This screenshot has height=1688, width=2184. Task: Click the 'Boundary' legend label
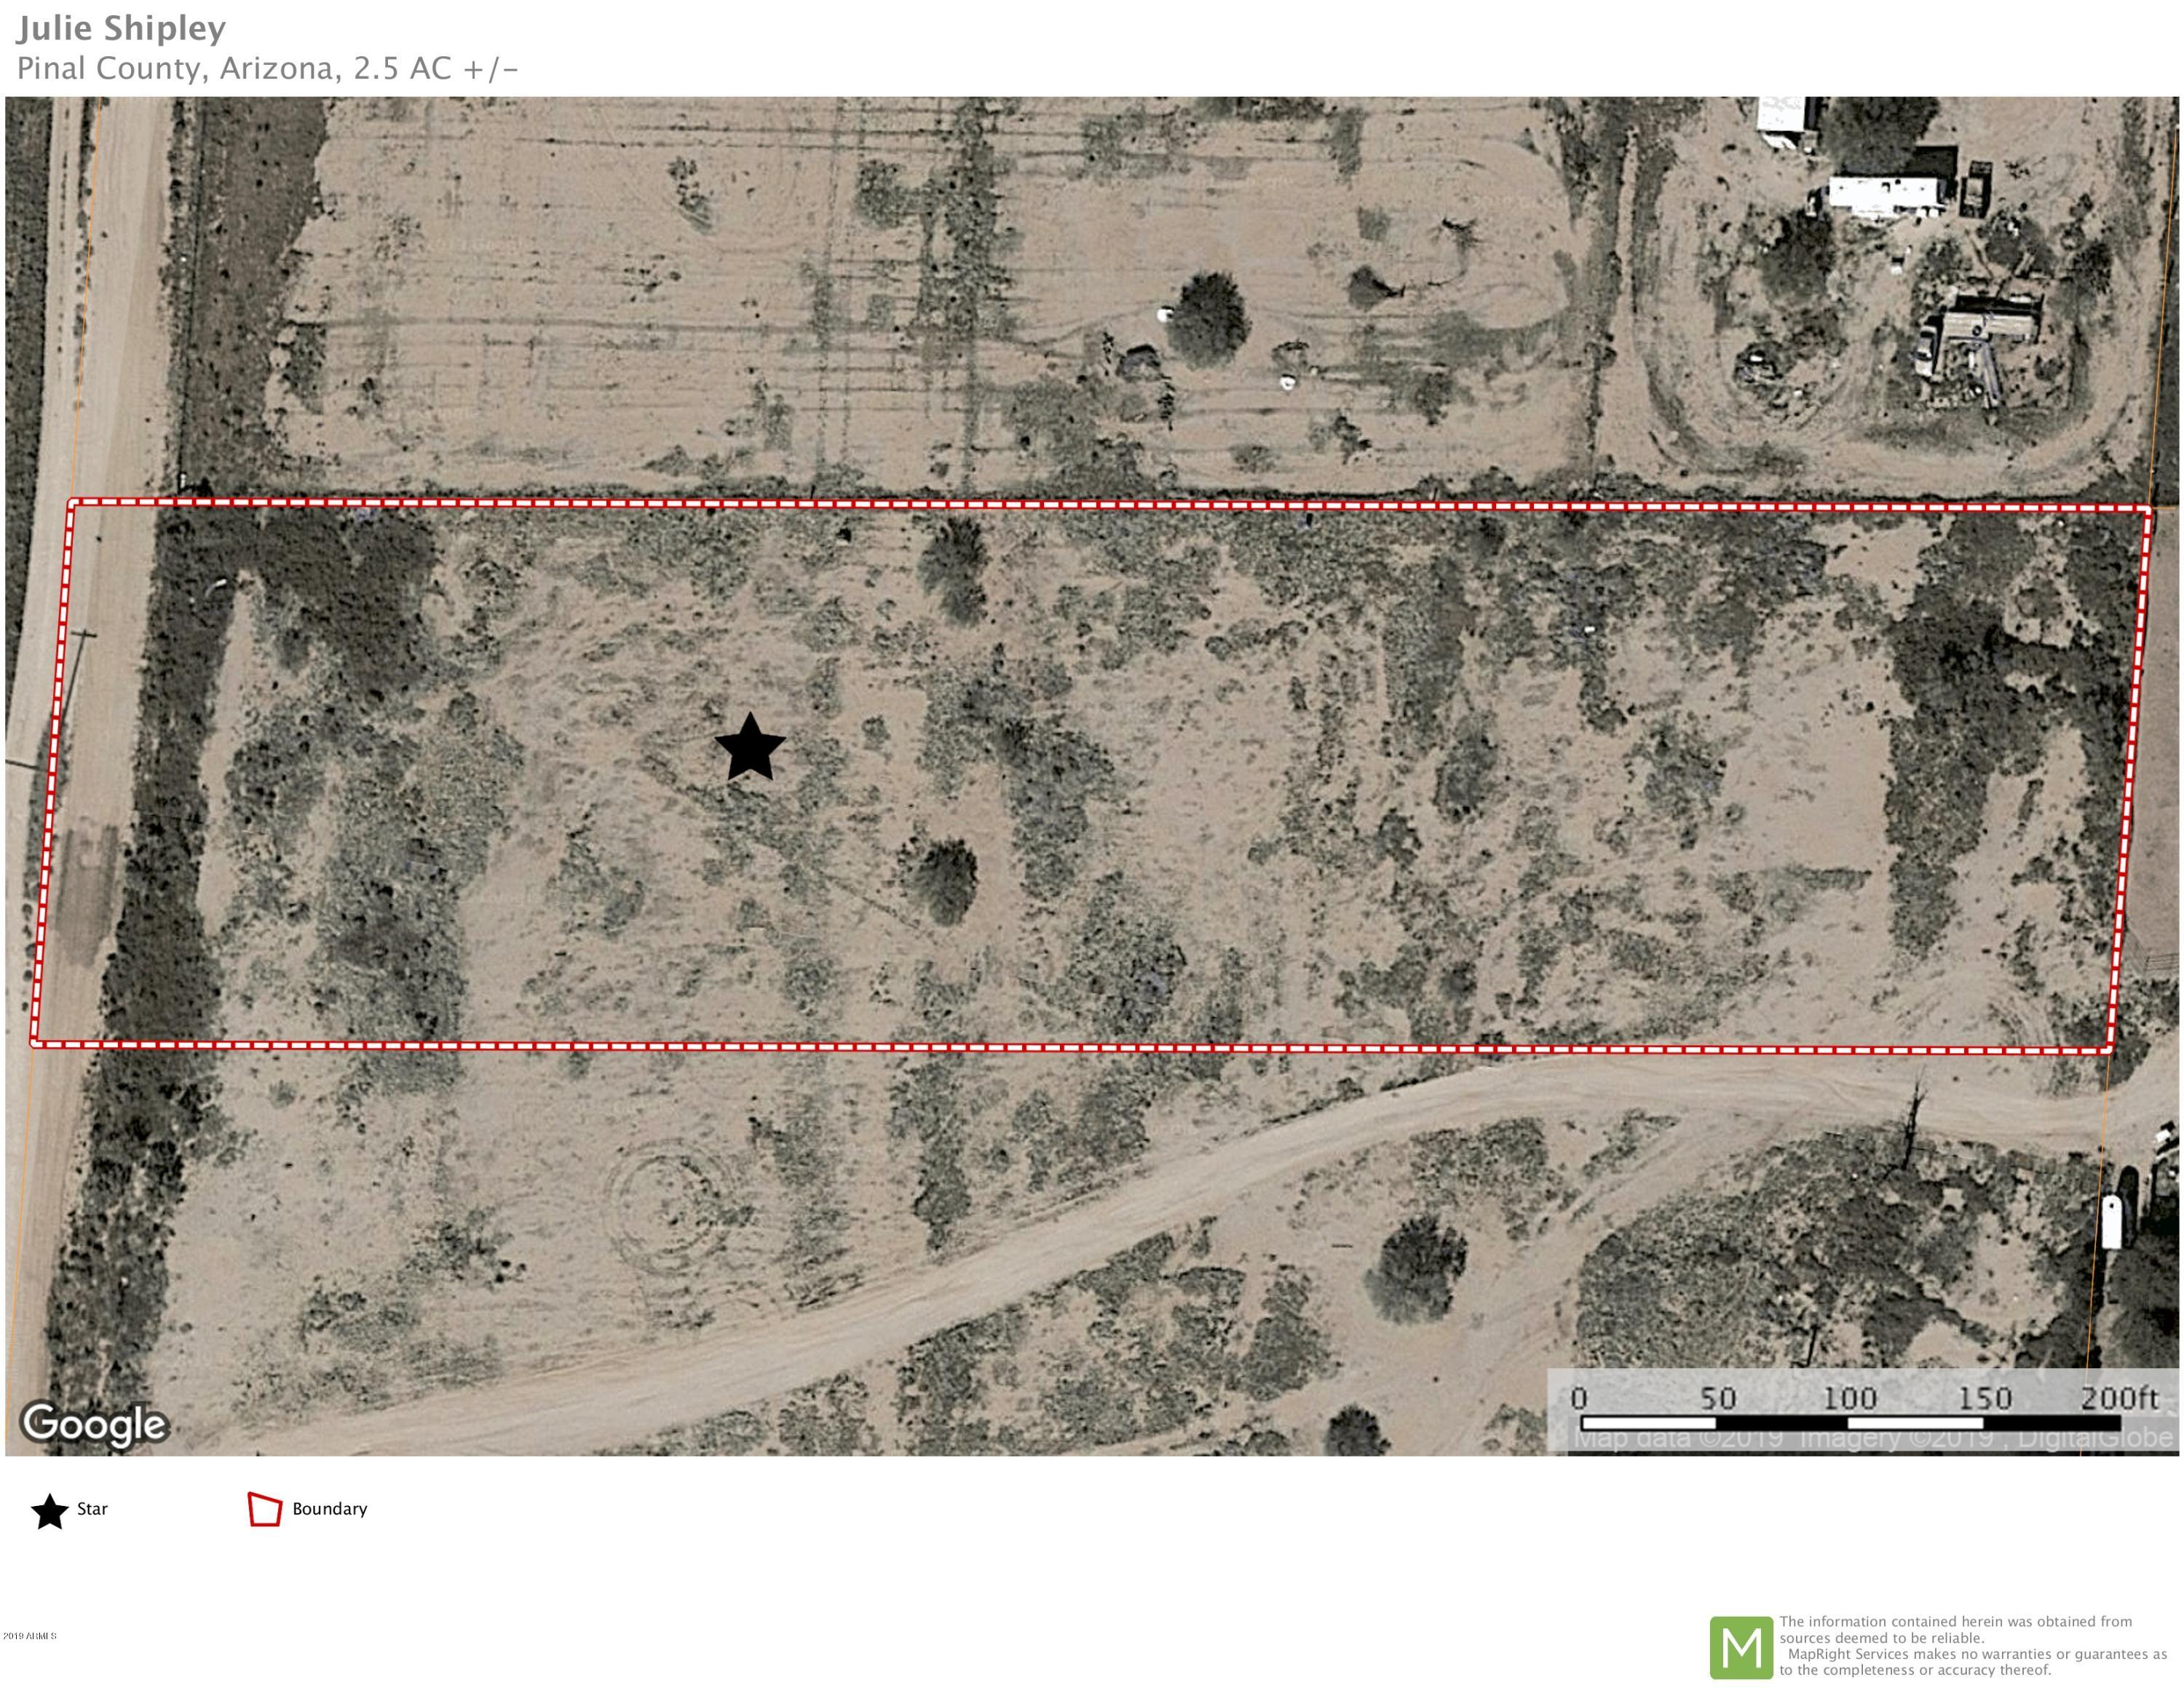tap(330, 1509)
